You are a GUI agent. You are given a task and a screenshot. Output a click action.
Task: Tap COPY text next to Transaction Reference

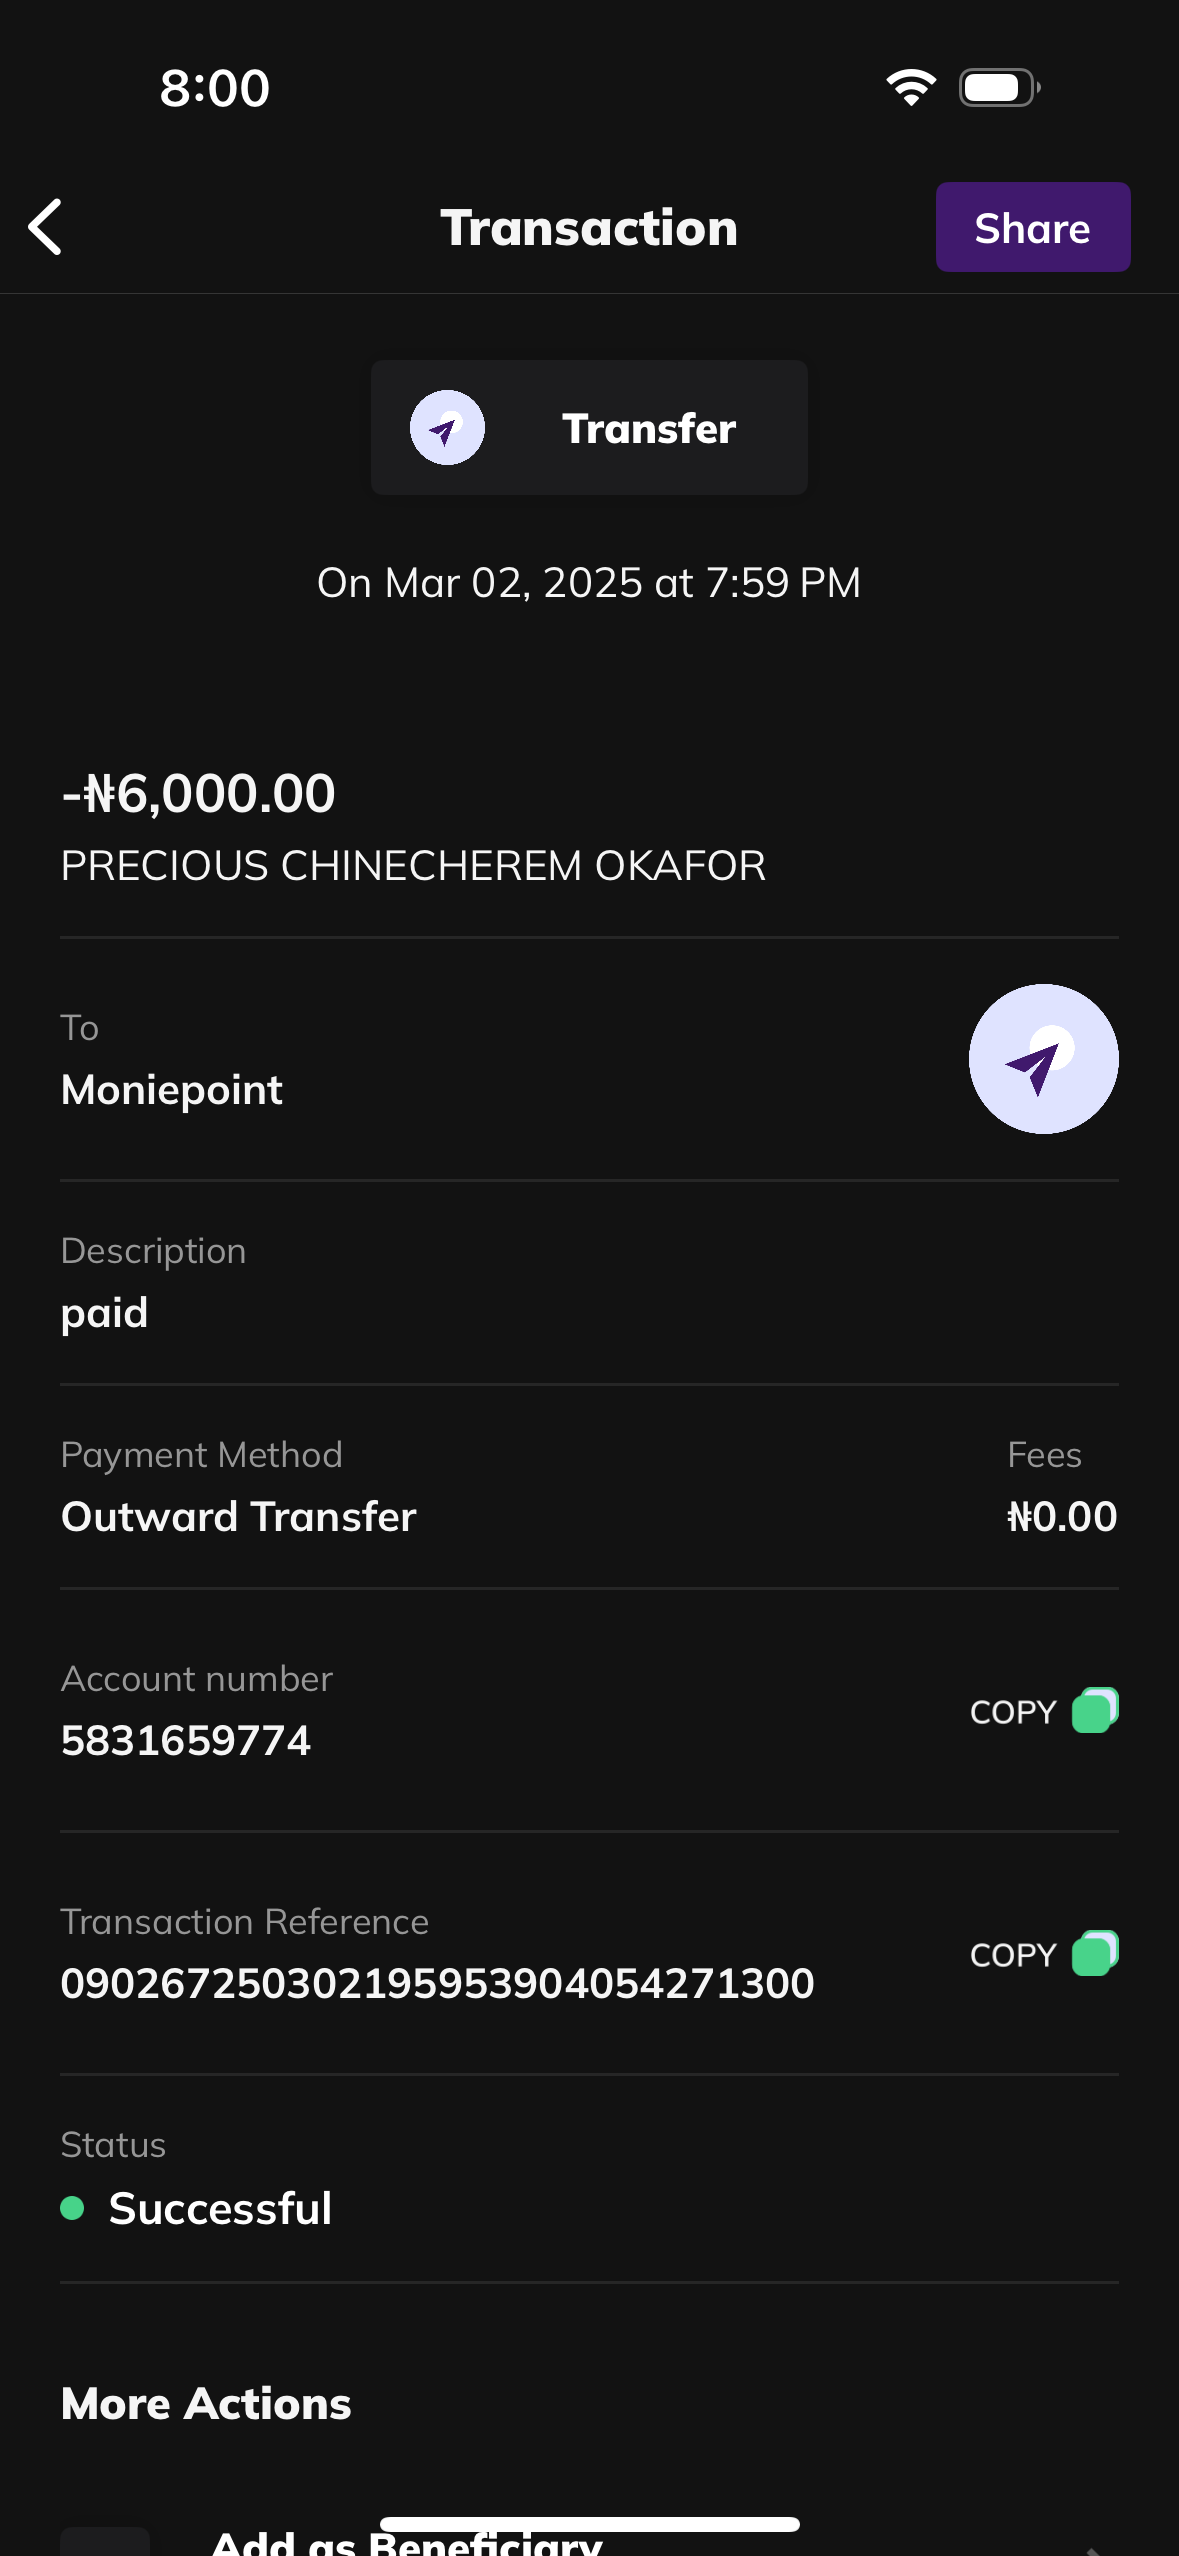pyautogui.click(x=1012, y=1955)
